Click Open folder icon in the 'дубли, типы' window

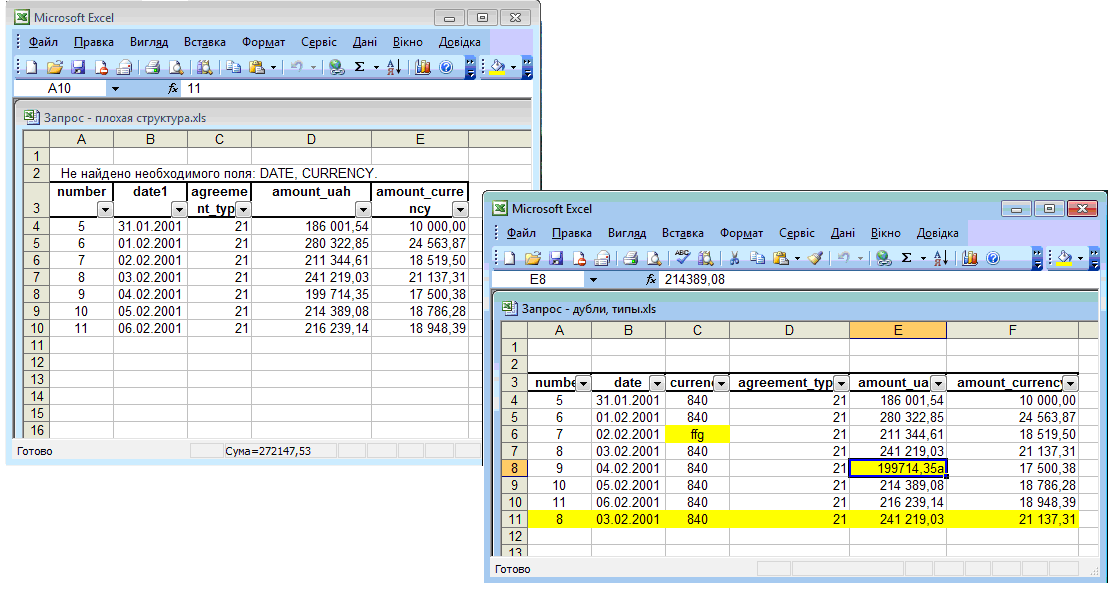[x=533, y=257]
